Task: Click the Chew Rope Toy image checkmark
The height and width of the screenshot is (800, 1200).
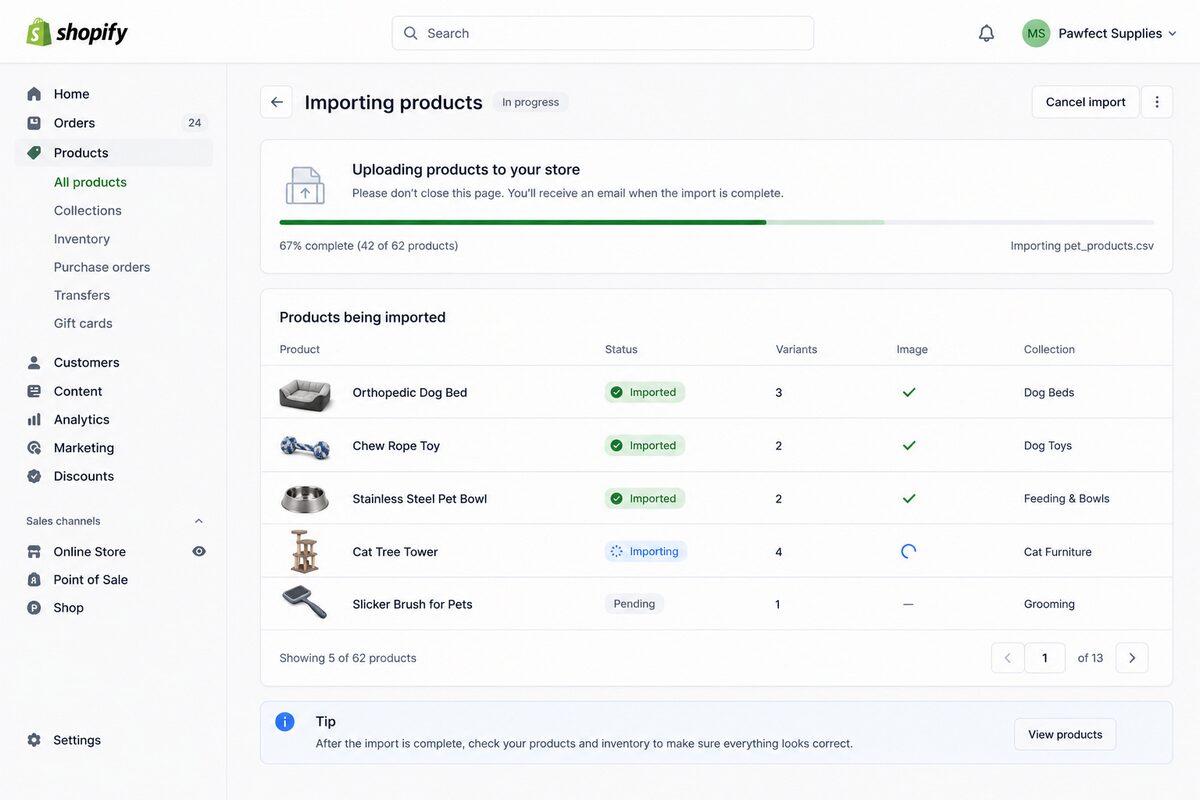Action: coord(909,445)
